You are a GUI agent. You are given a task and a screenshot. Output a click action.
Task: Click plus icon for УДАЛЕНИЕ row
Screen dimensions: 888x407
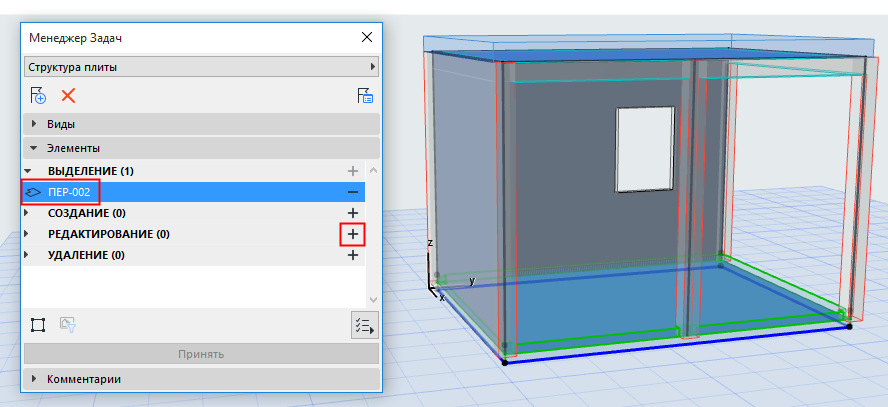353,255
